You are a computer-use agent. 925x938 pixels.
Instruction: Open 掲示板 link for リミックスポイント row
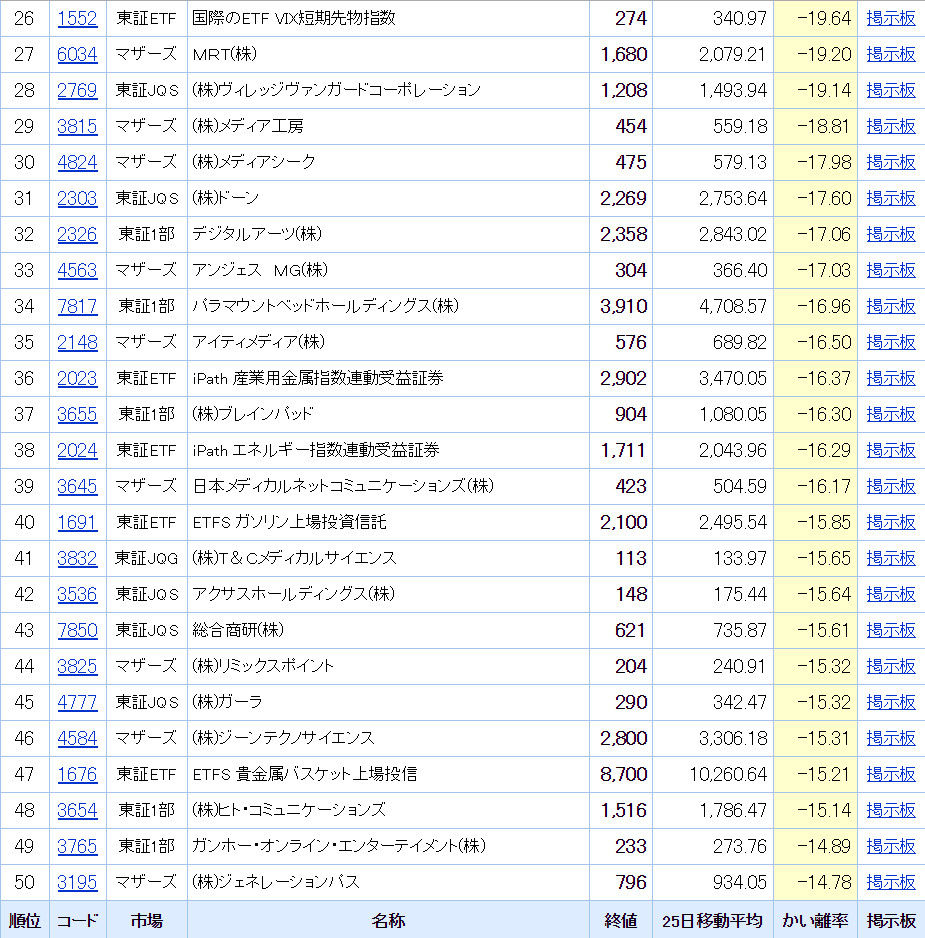tap(891, 666)
